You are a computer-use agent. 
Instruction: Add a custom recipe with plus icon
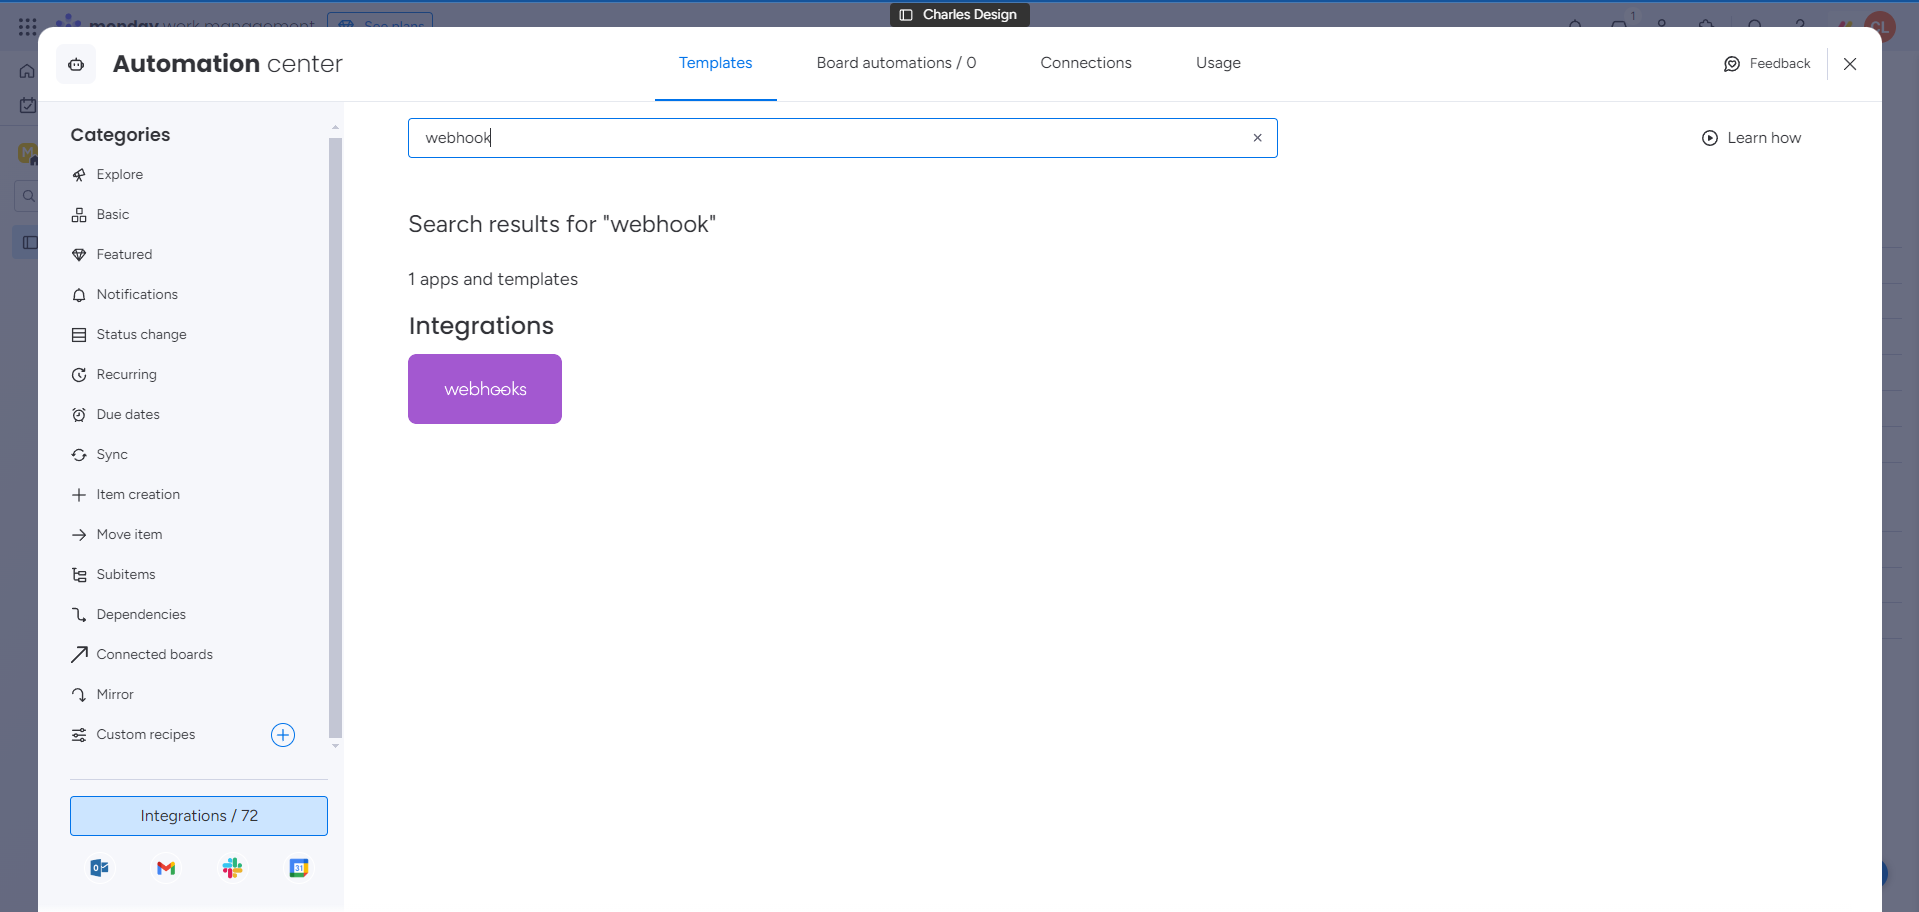(283, 735)
